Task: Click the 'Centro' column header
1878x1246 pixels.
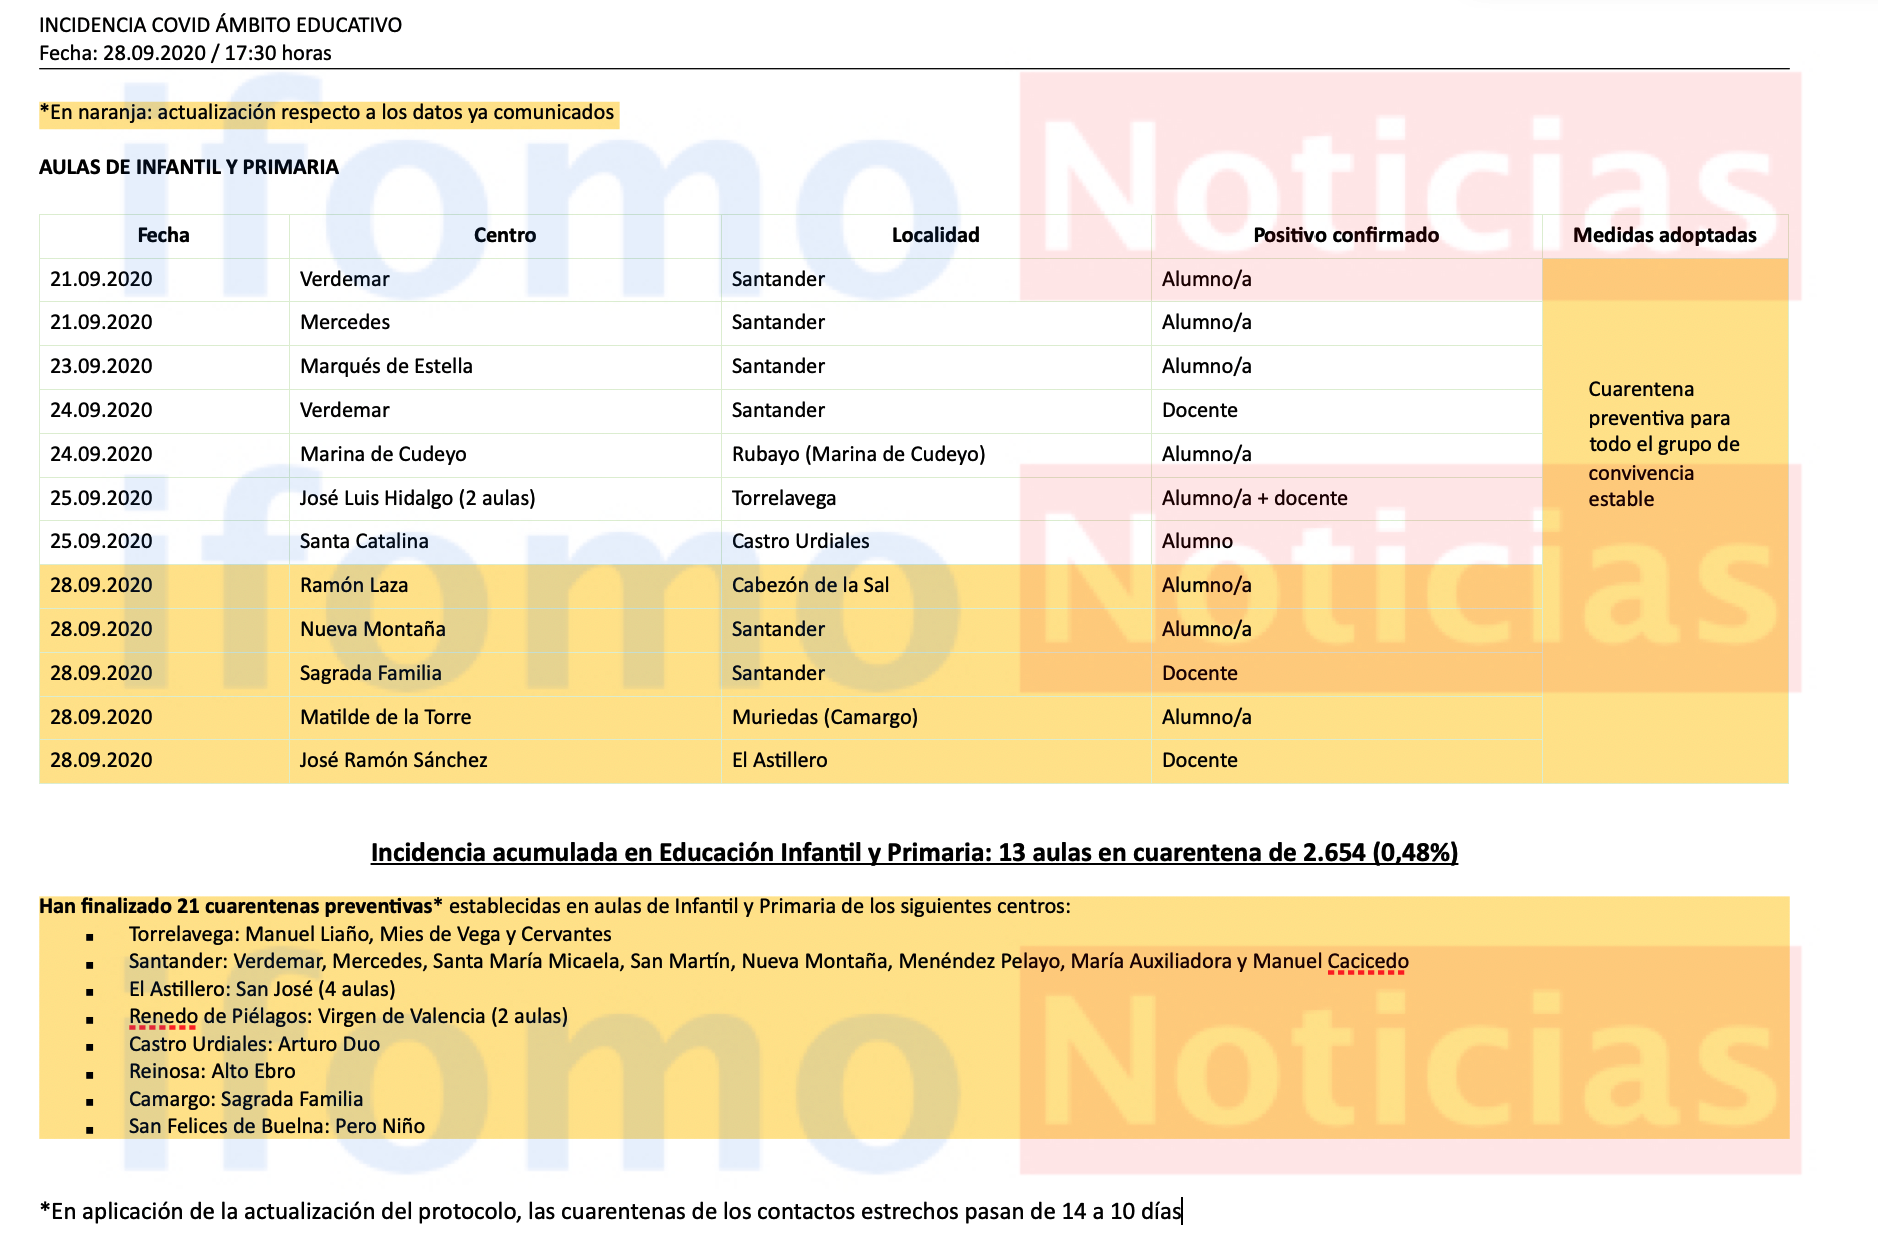Action: (504, 235)
